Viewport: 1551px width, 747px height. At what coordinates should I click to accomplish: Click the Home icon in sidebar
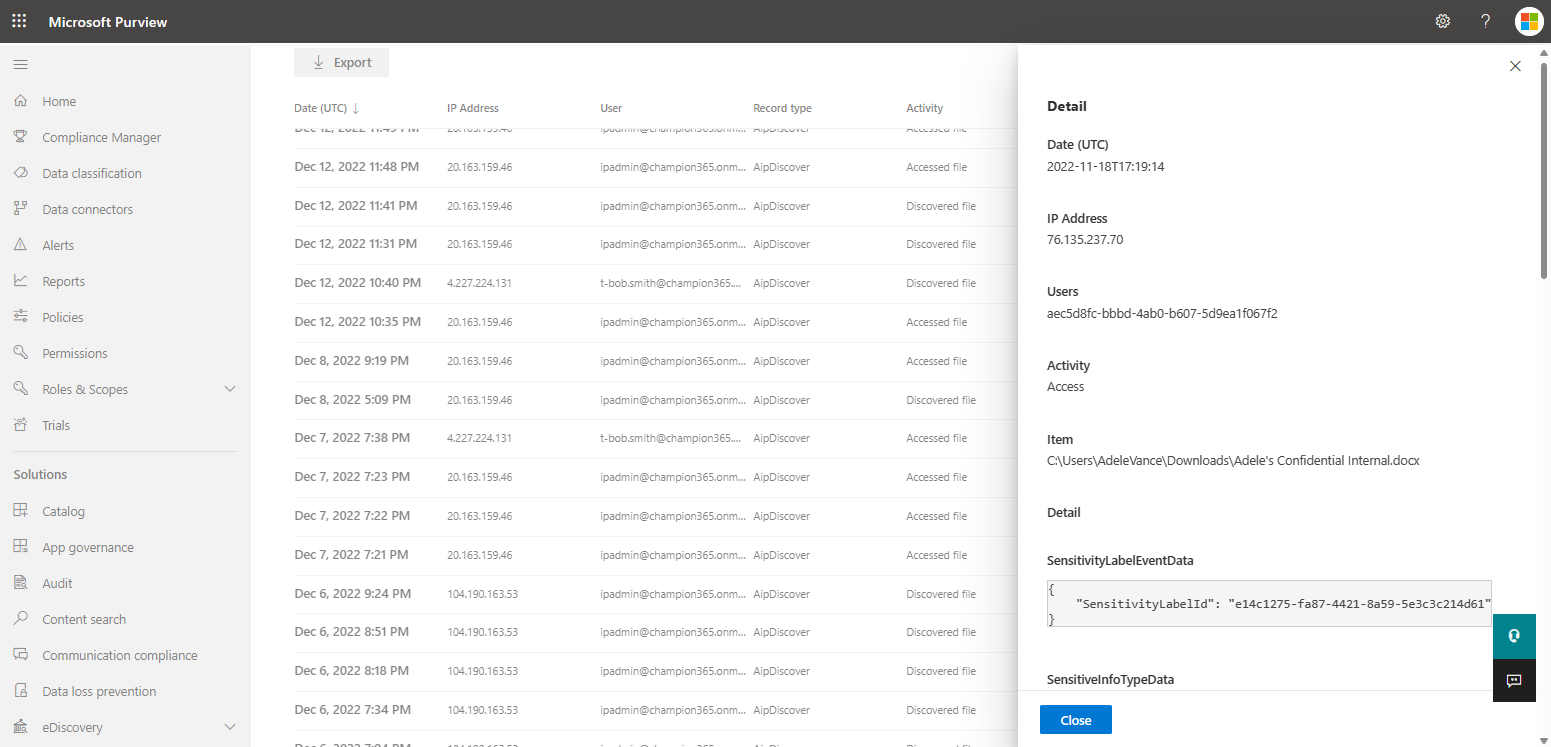coord(20,101)
